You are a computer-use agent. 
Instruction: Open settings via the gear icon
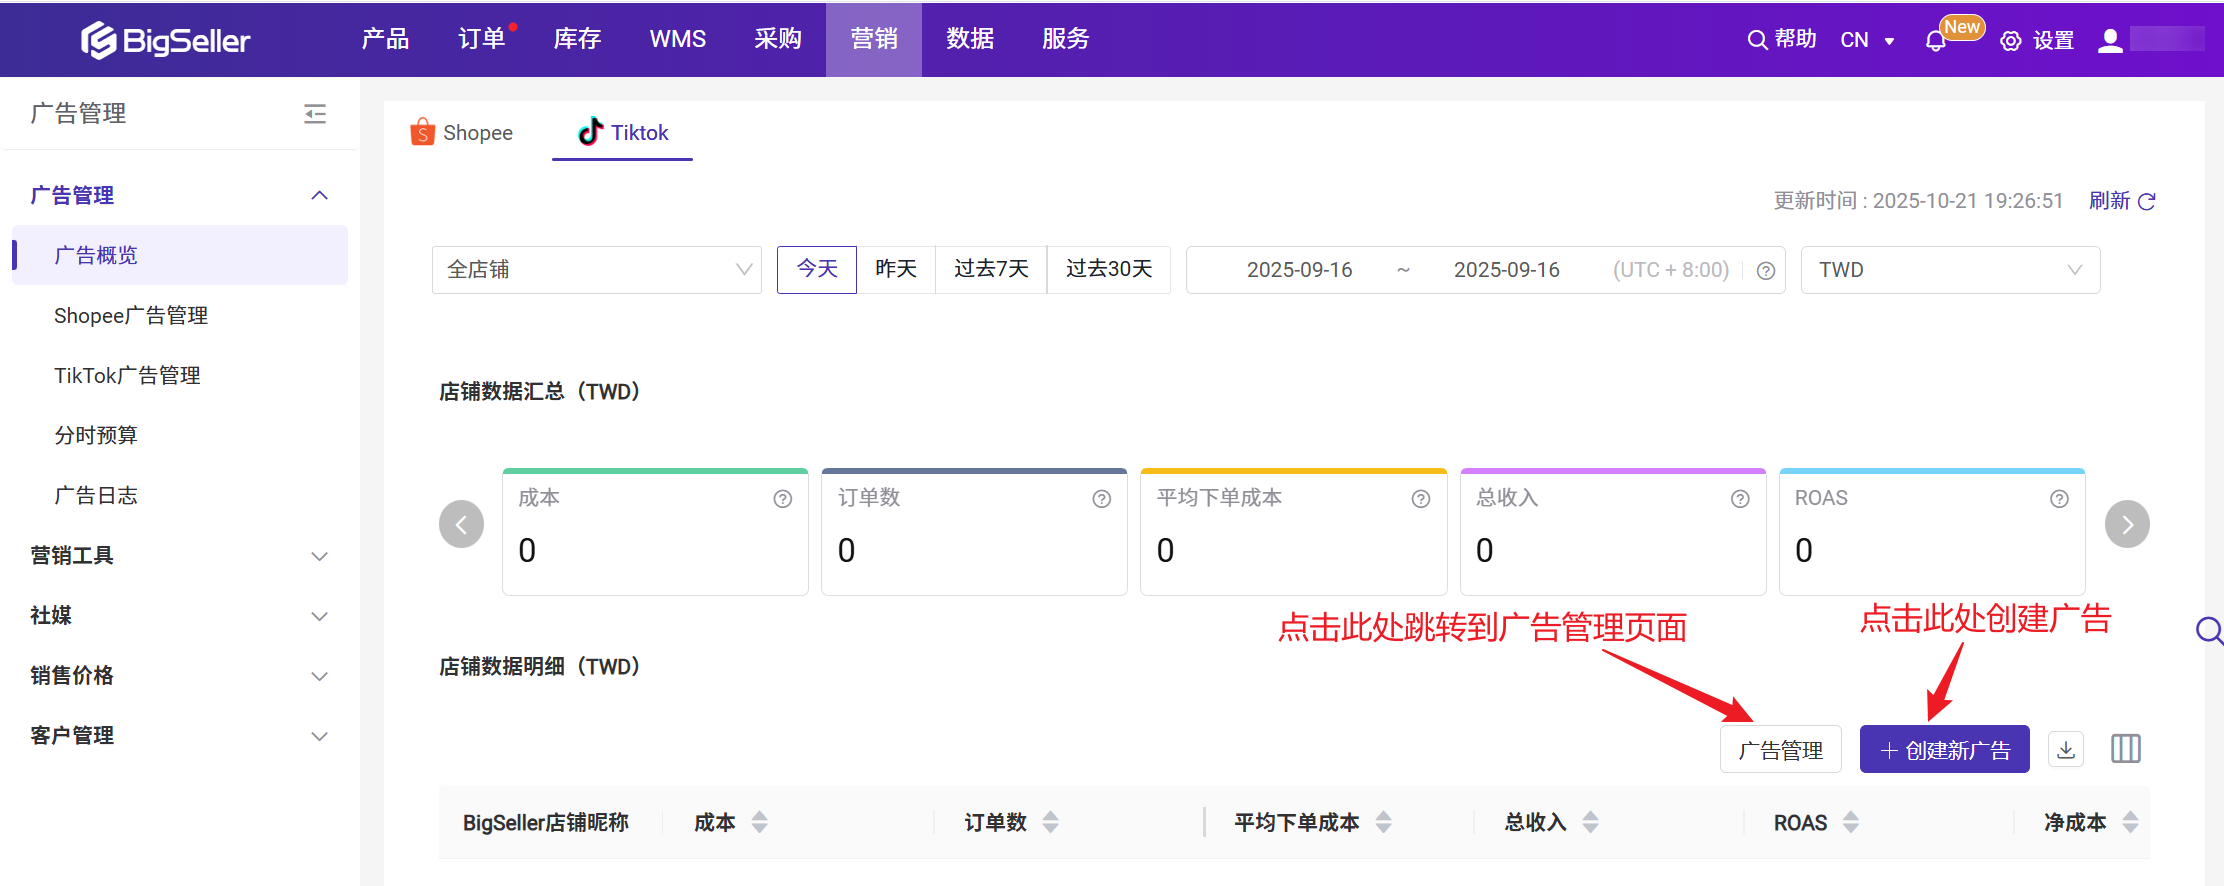pos(2010,41)
